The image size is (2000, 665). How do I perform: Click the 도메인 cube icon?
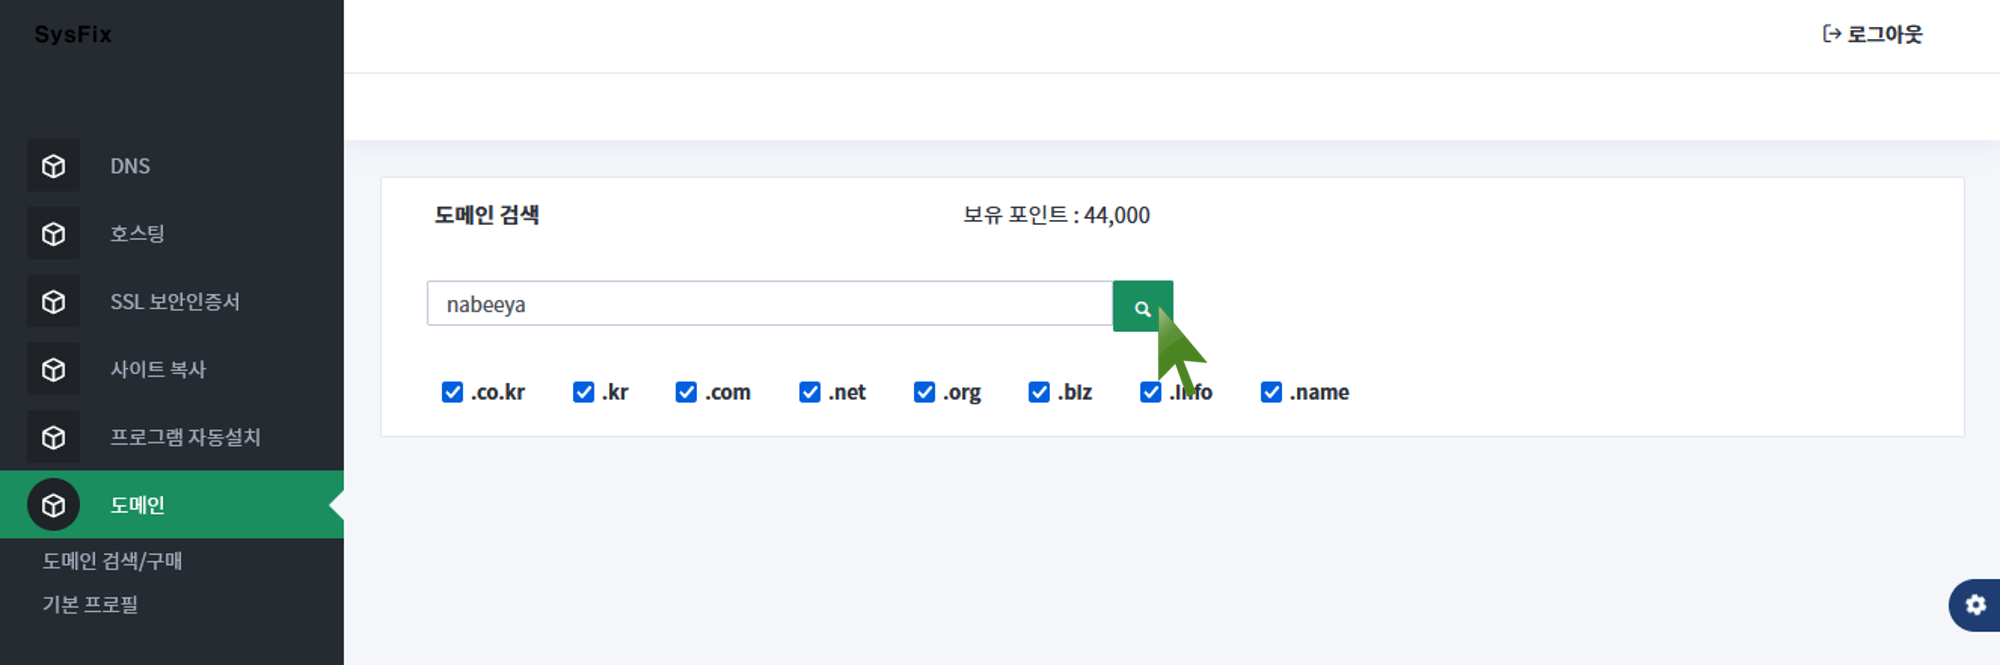pos(53,506)
